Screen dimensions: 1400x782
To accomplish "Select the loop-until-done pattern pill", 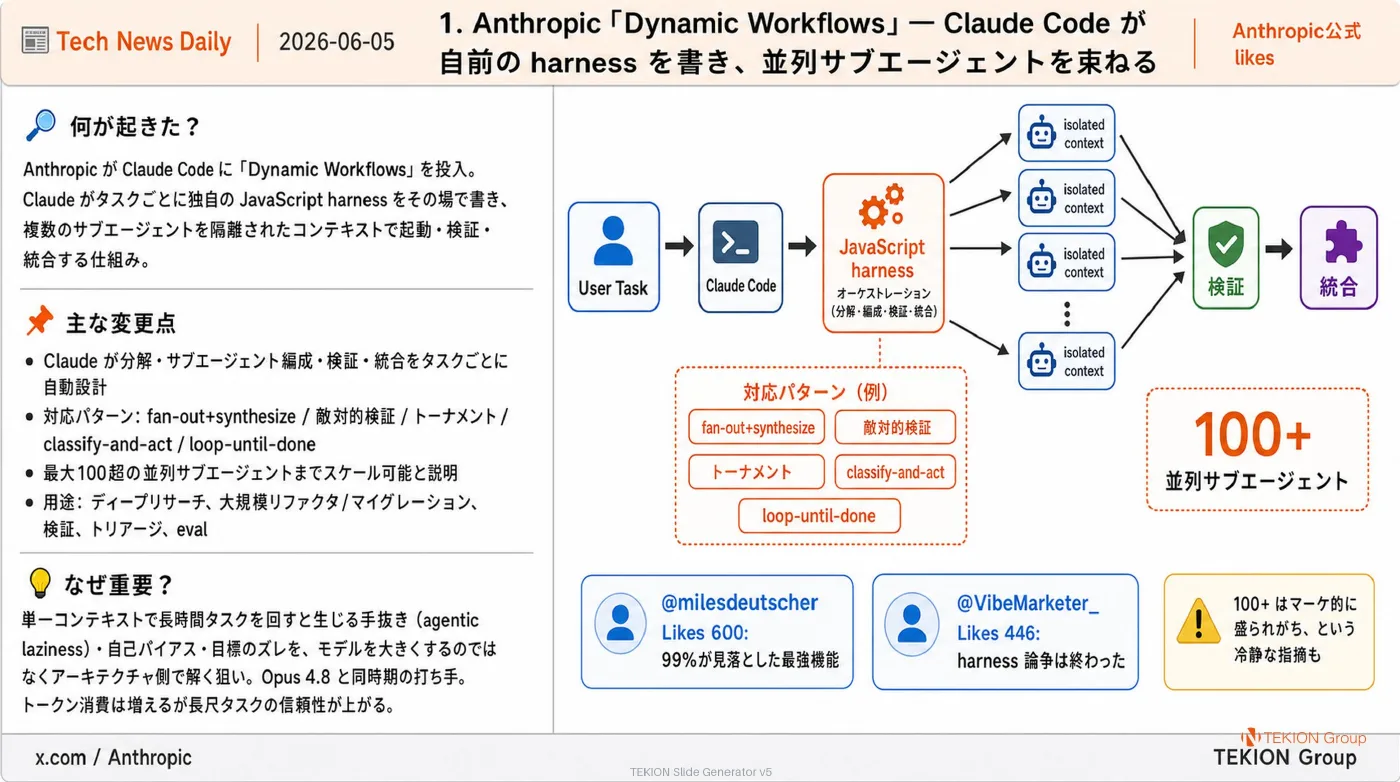I will tap(819, 516).
